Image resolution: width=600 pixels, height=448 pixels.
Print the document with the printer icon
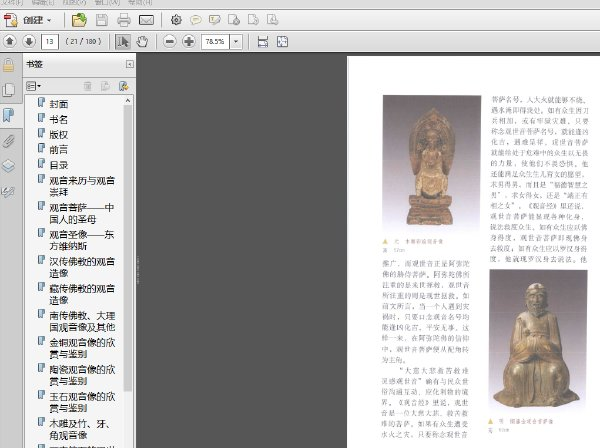point(124,20)
